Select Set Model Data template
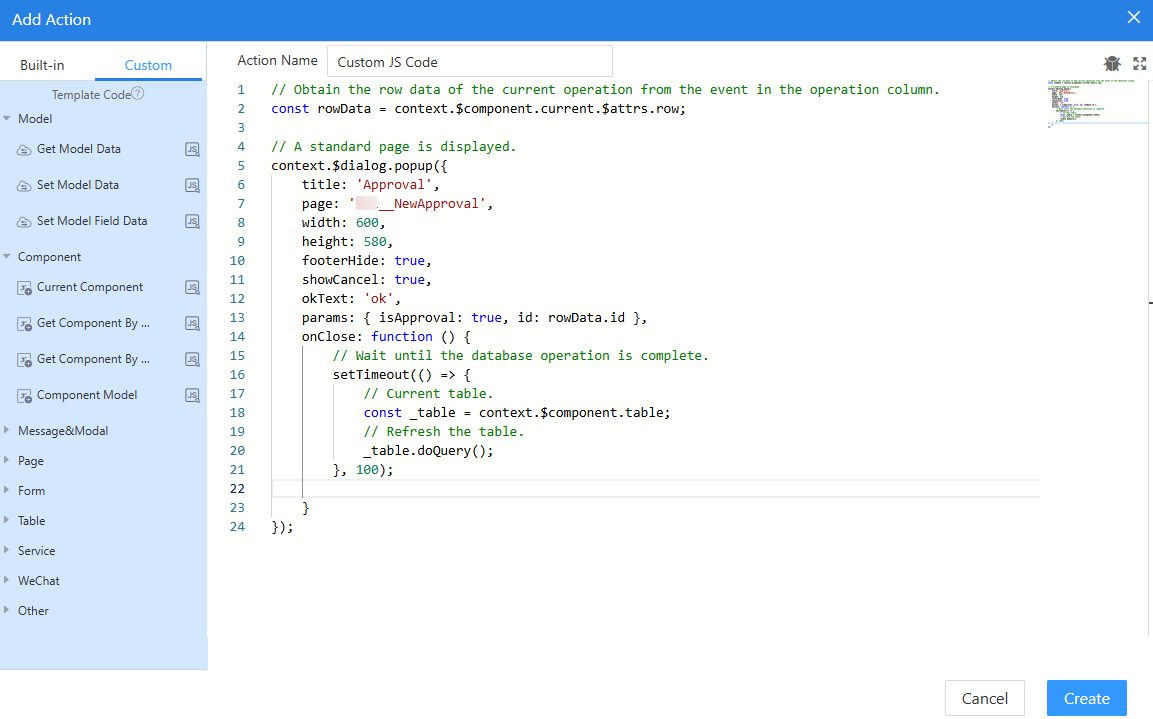 point(78,185)
